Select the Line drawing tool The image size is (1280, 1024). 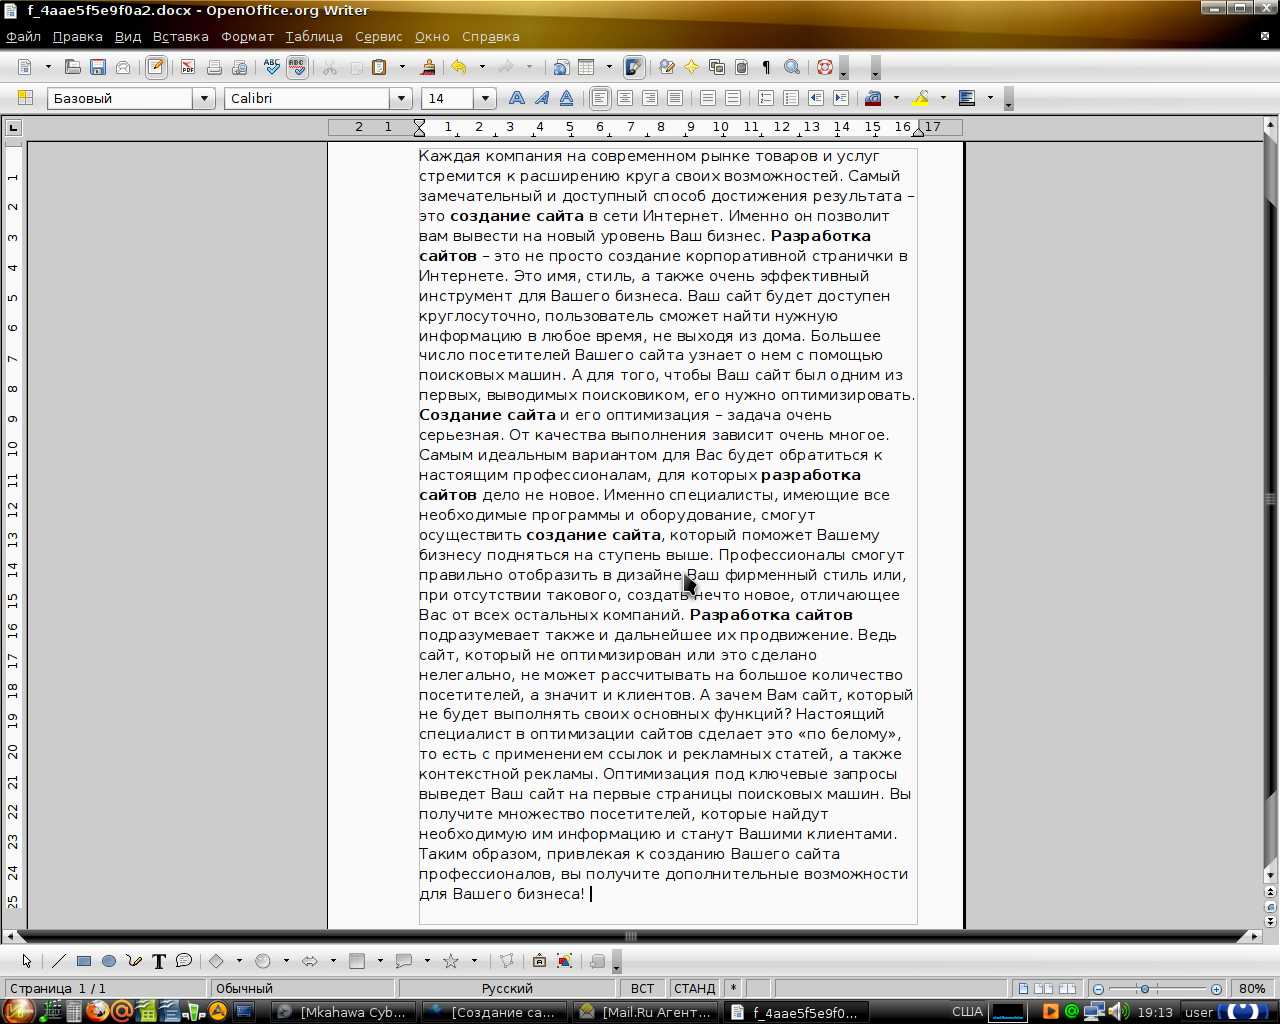[59, 961]
